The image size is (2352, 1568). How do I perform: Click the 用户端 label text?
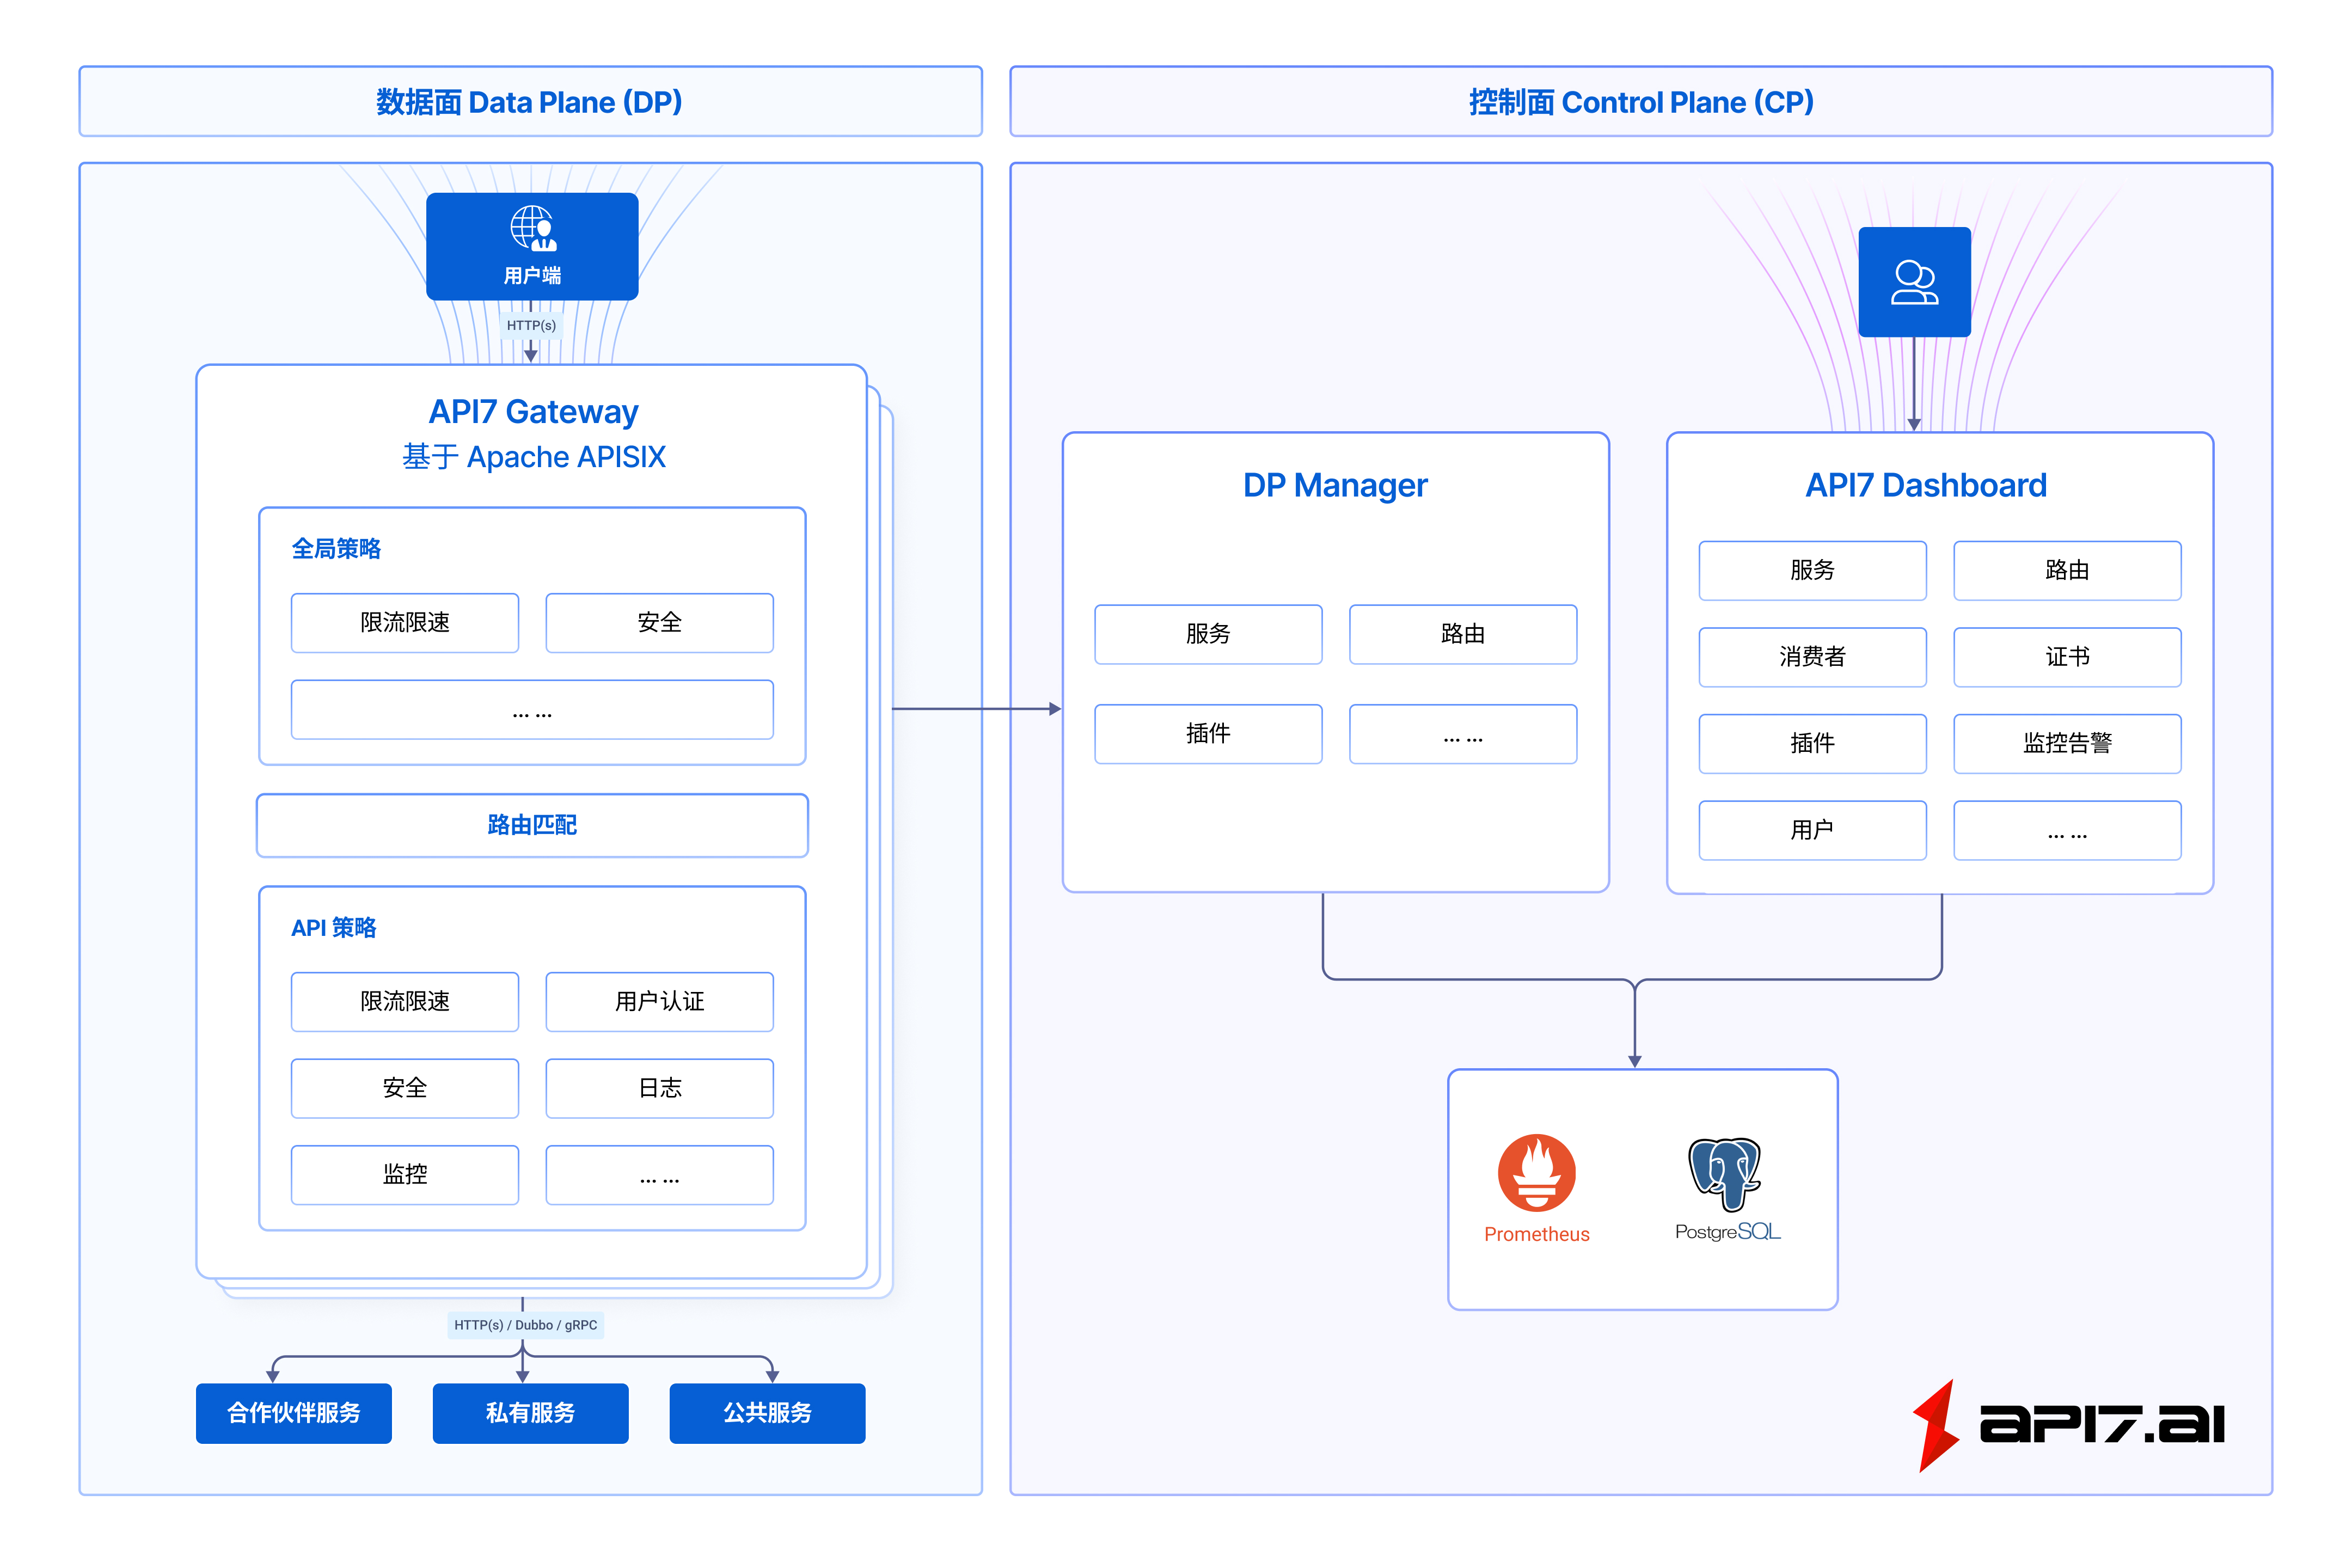[532, 276]
